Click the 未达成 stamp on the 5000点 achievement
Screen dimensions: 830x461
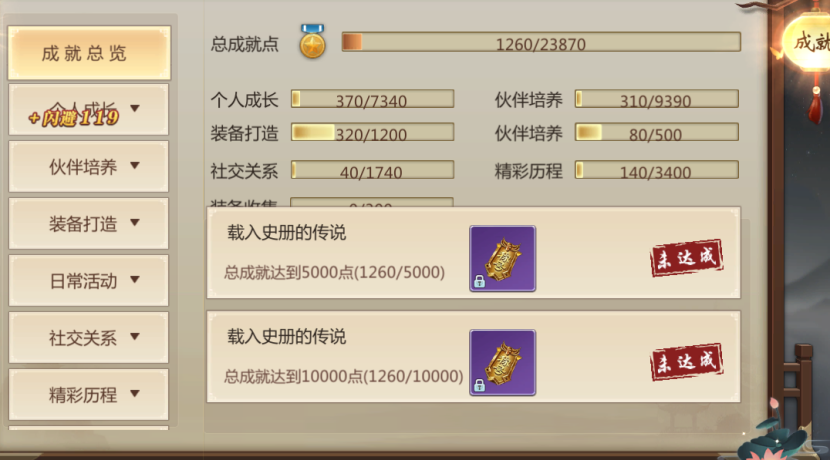pos(687,258)
